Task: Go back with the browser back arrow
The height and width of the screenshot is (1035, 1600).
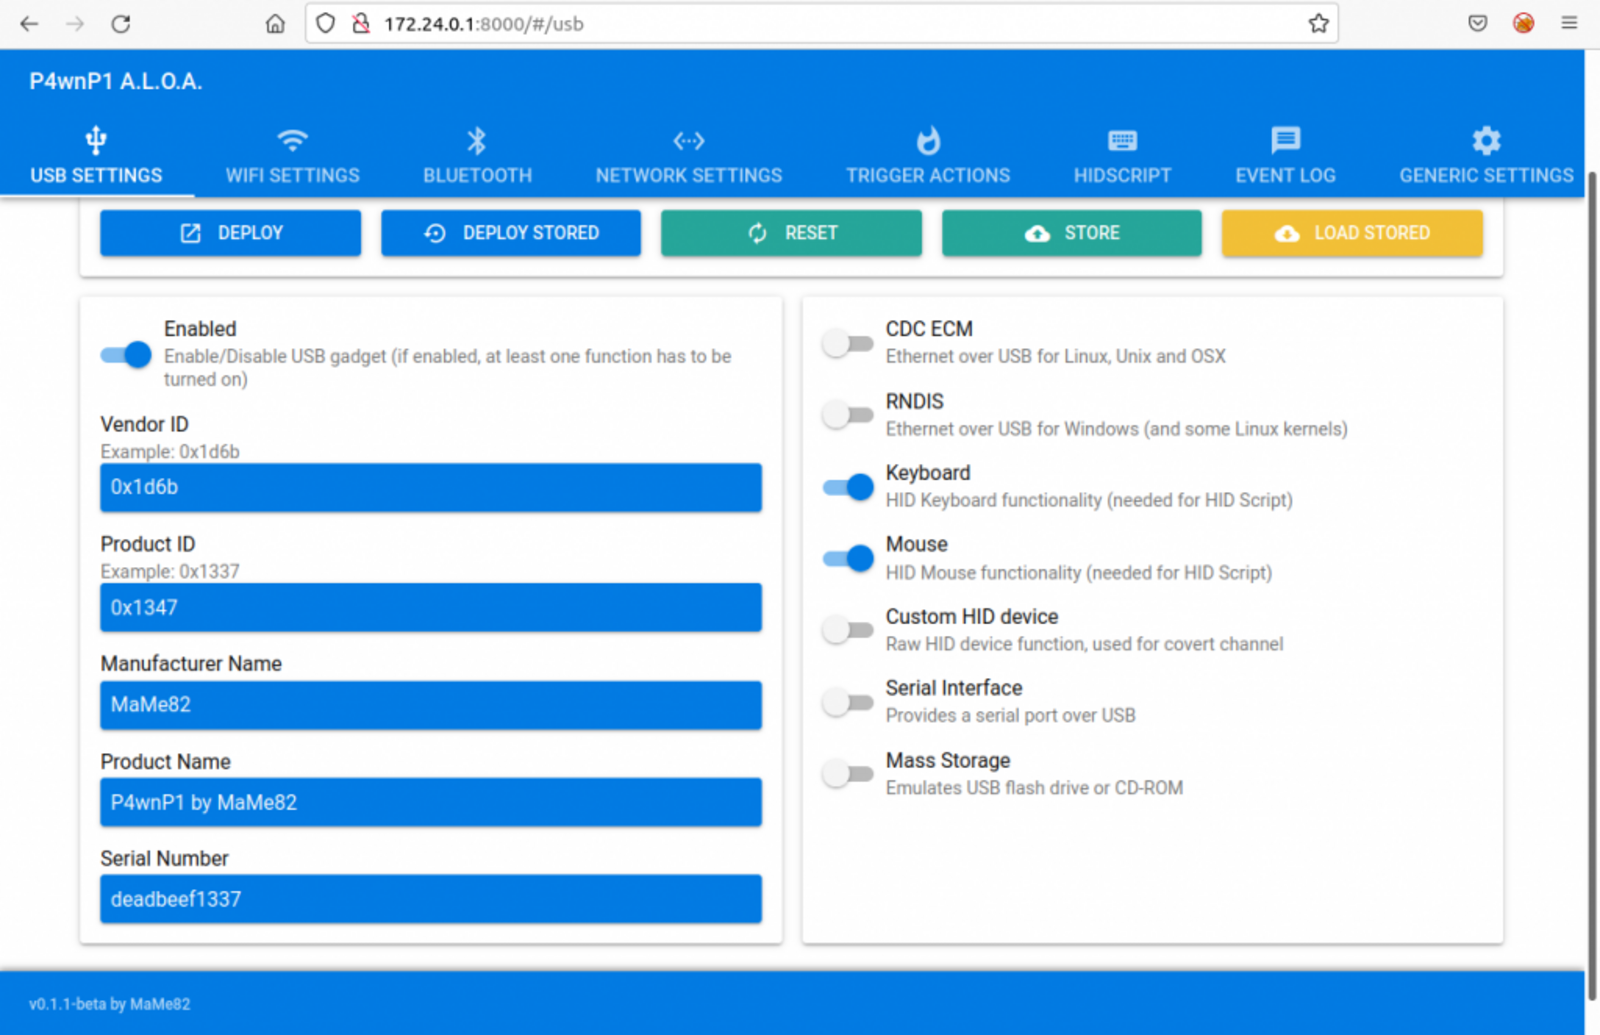Action: click(29, 23)
